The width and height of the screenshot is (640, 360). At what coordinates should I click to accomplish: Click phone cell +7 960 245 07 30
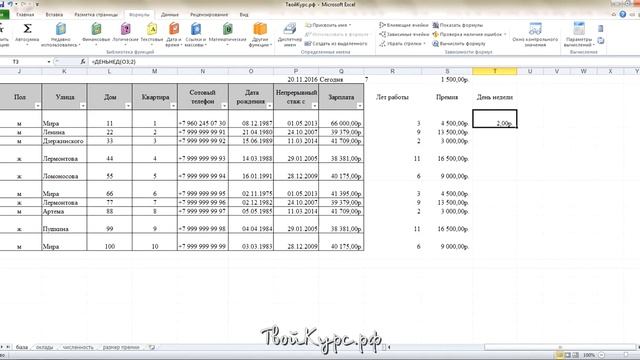click(203, 119)
